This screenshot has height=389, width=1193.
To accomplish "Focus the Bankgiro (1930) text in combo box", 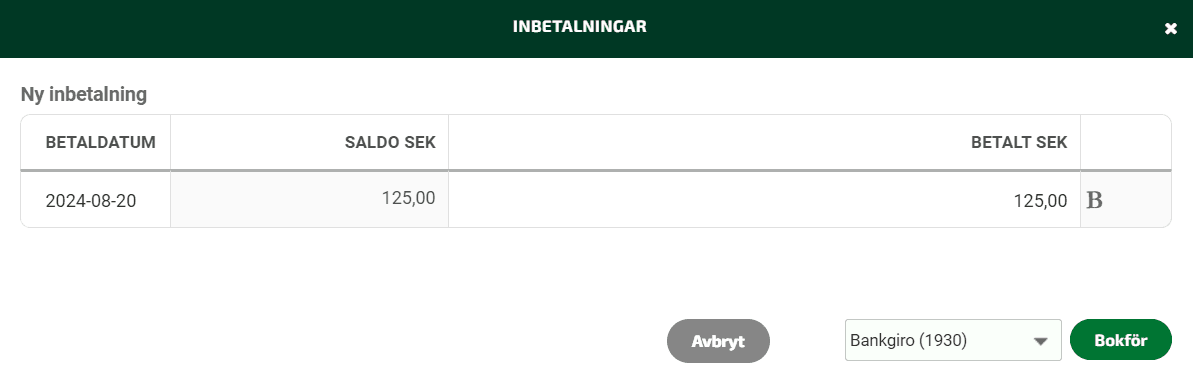I will [x=908, y=340].
